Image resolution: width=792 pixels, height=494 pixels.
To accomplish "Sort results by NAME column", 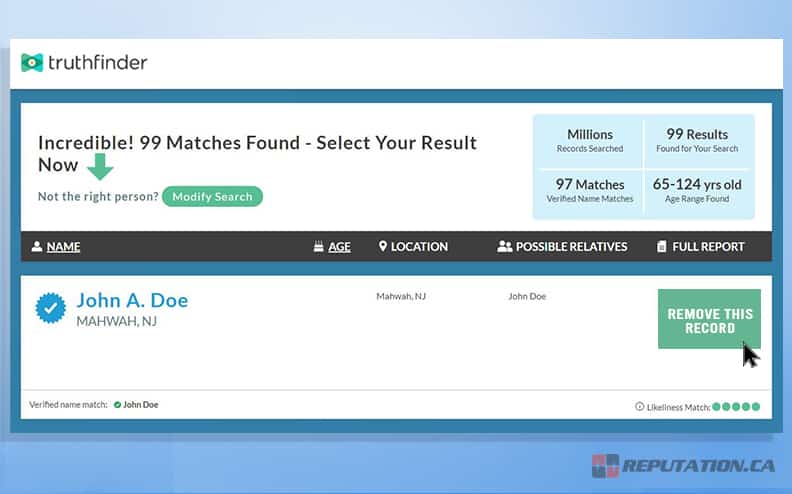I will tap(63, 247).
